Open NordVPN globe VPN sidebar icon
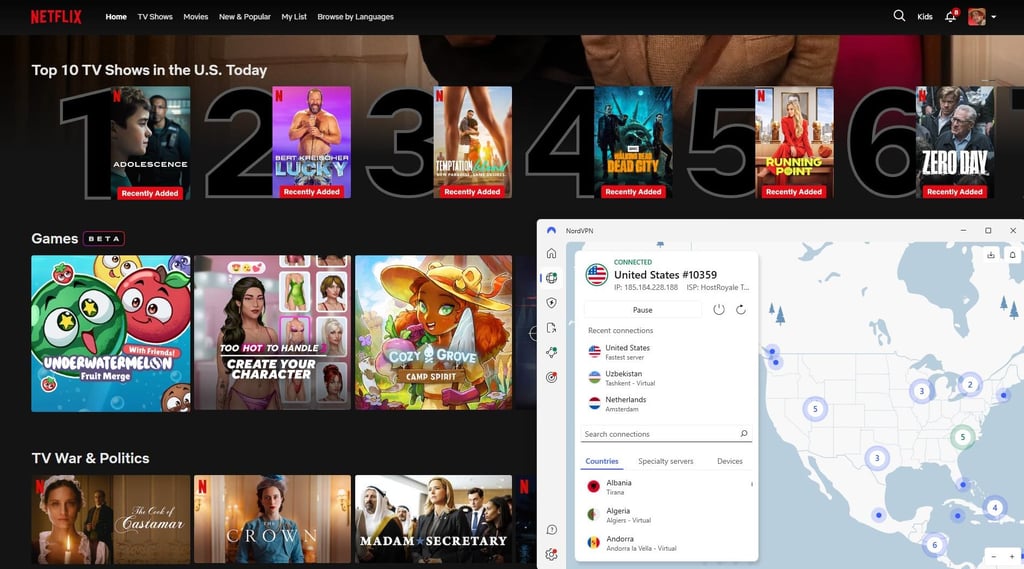This screenshot has height=569, width=1024. [551, 278]
